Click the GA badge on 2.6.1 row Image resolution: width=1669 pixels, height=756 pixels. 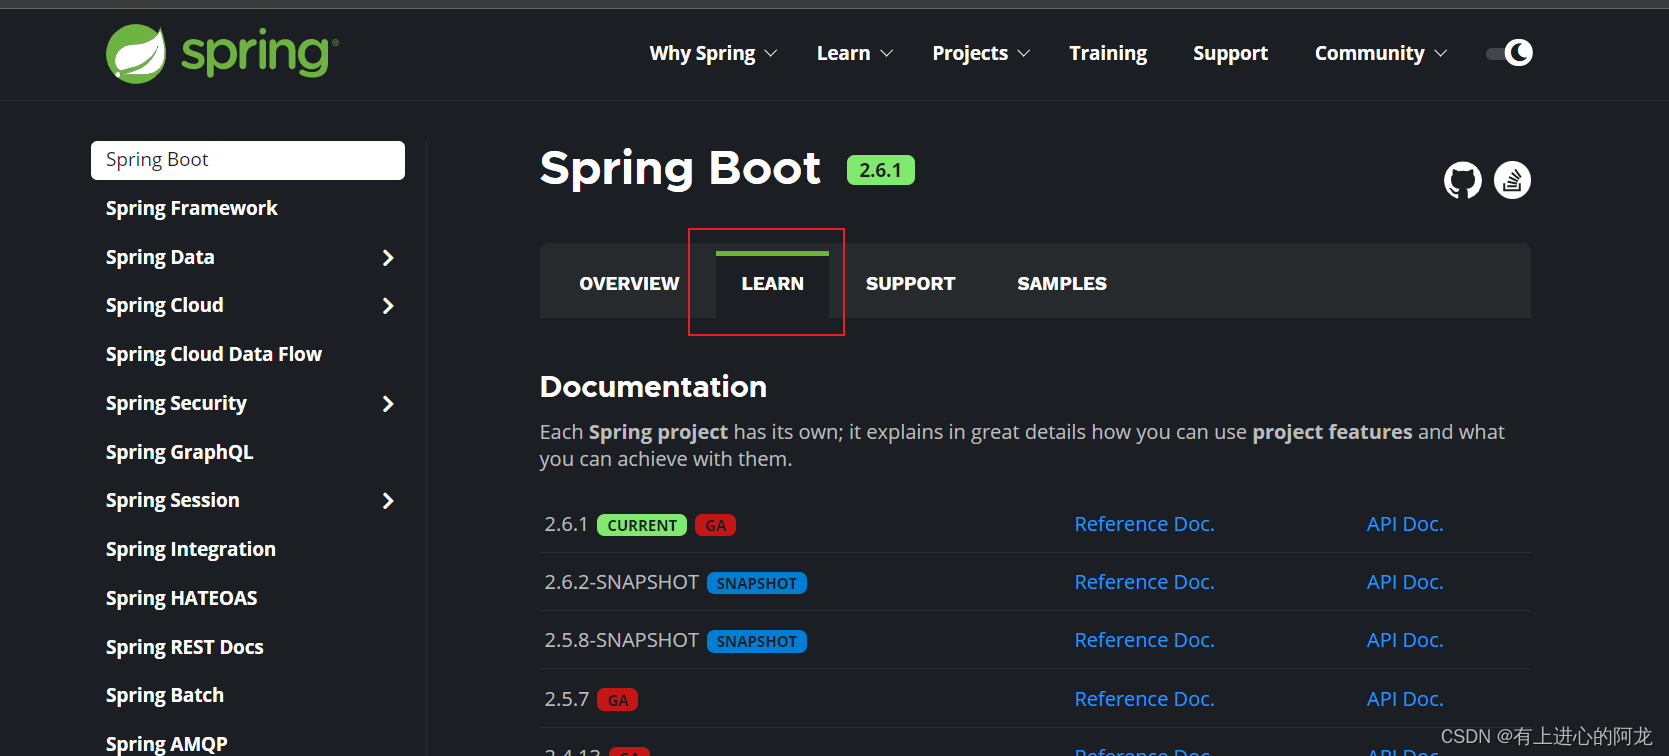pos(715,525)
